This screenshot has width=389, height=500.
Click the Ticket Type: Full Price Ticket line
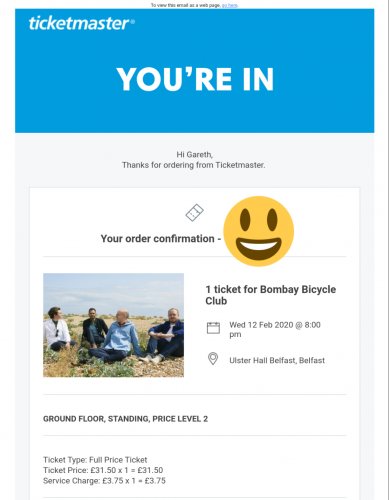(x=95, y=460)
